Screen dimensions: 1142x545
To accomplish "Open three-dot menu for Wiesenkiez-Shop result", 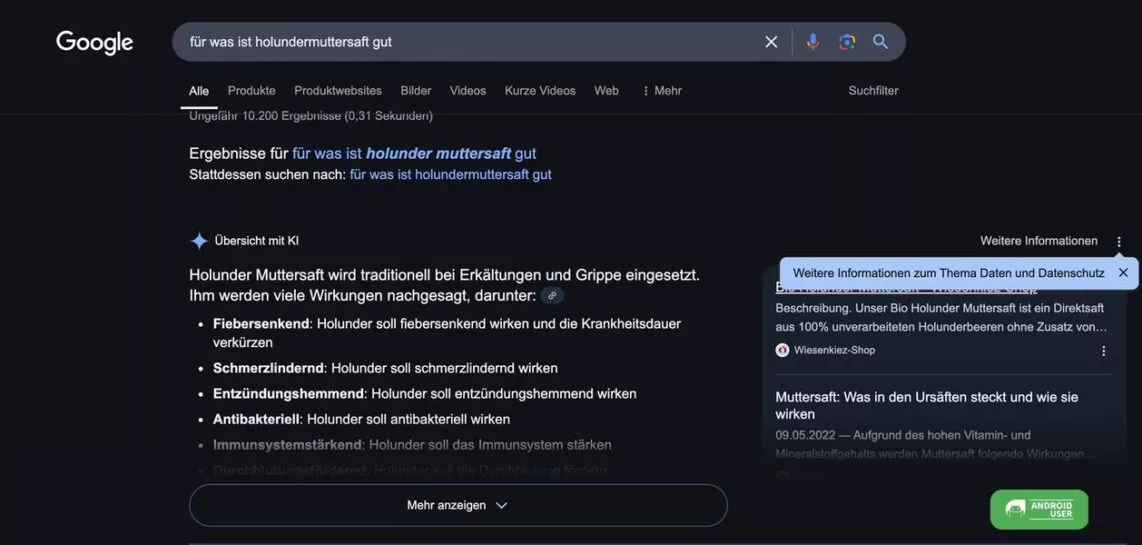I will (x=1103, y=350).
